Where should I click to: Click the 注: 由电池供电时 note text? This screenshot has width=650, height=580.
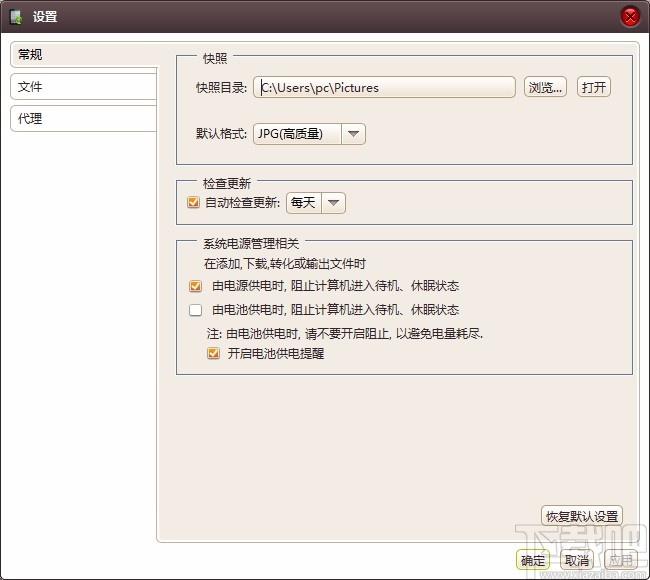coord(345,333)
